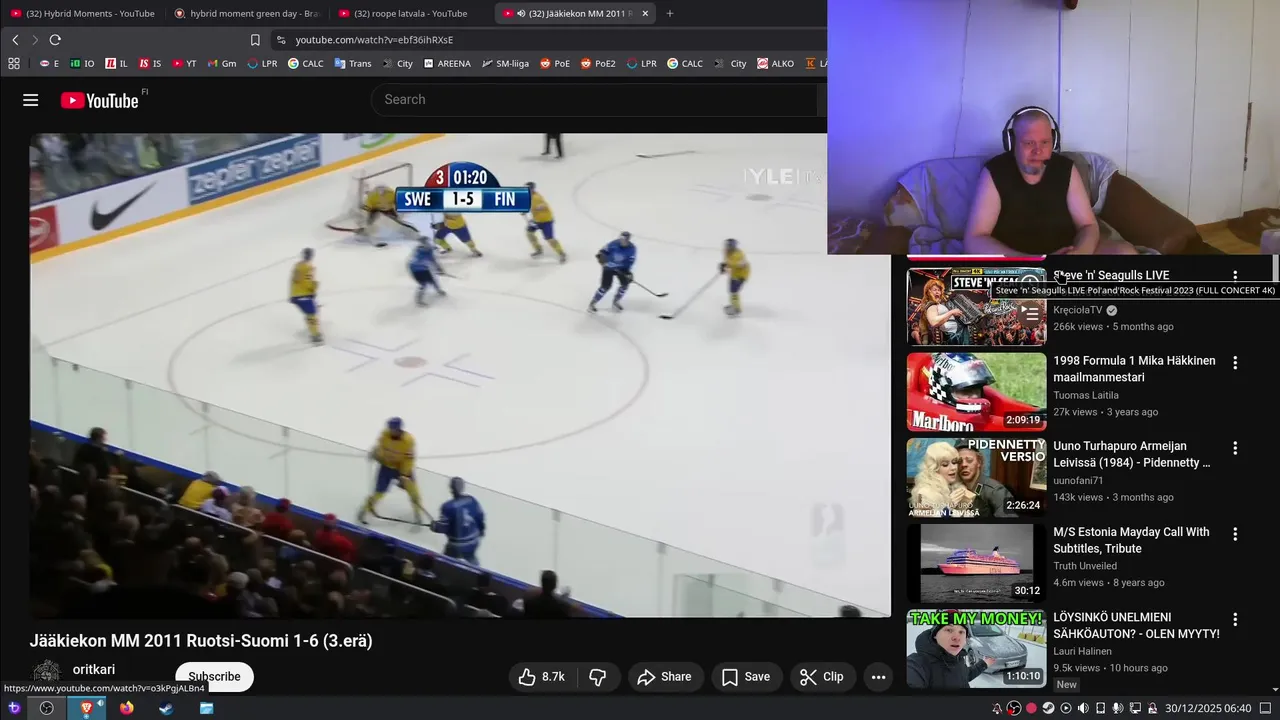Open a new browser tab
Viewport: 1280px width, 720px height.
670,13
